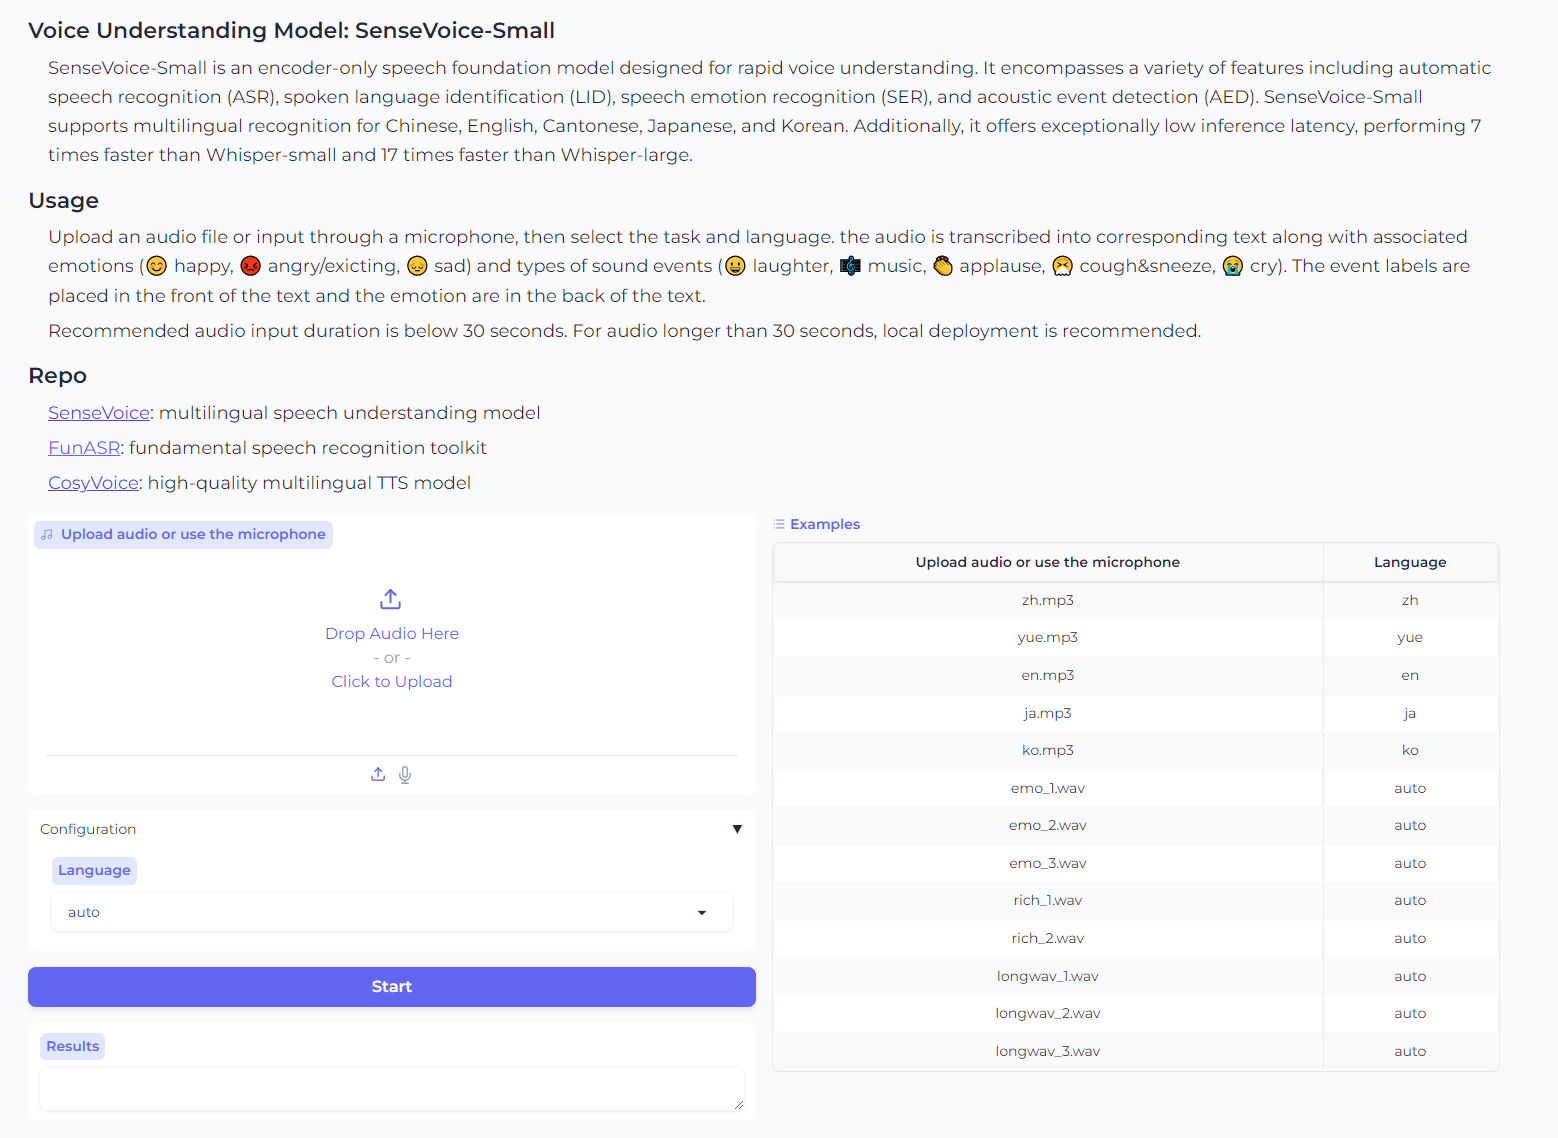This screenshot has height=1138, width=1558.
Task: Click the 'Upload audio or use the microphone' column header
Action: [x=1048, y=563]
